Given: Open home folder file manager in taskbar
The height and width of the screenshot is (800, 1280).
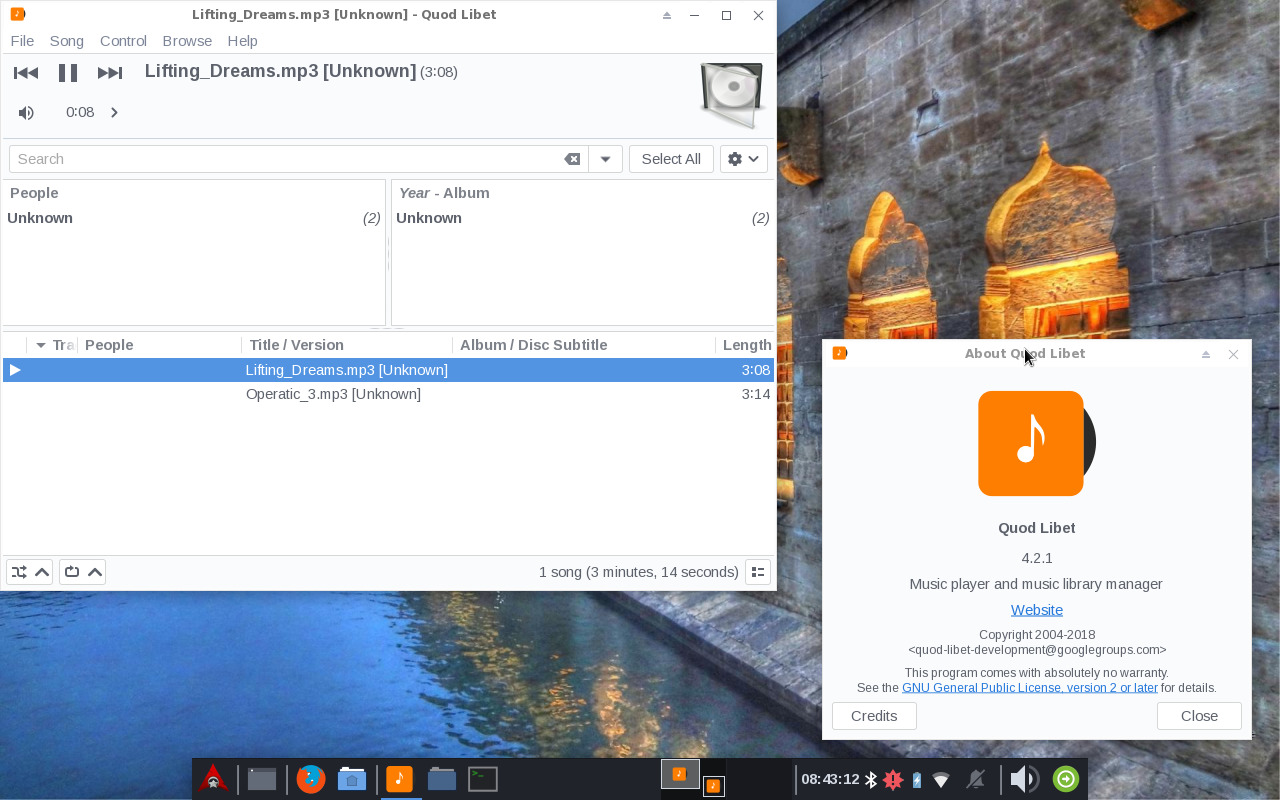Looking at the screenshot, I should coord(351,779).
